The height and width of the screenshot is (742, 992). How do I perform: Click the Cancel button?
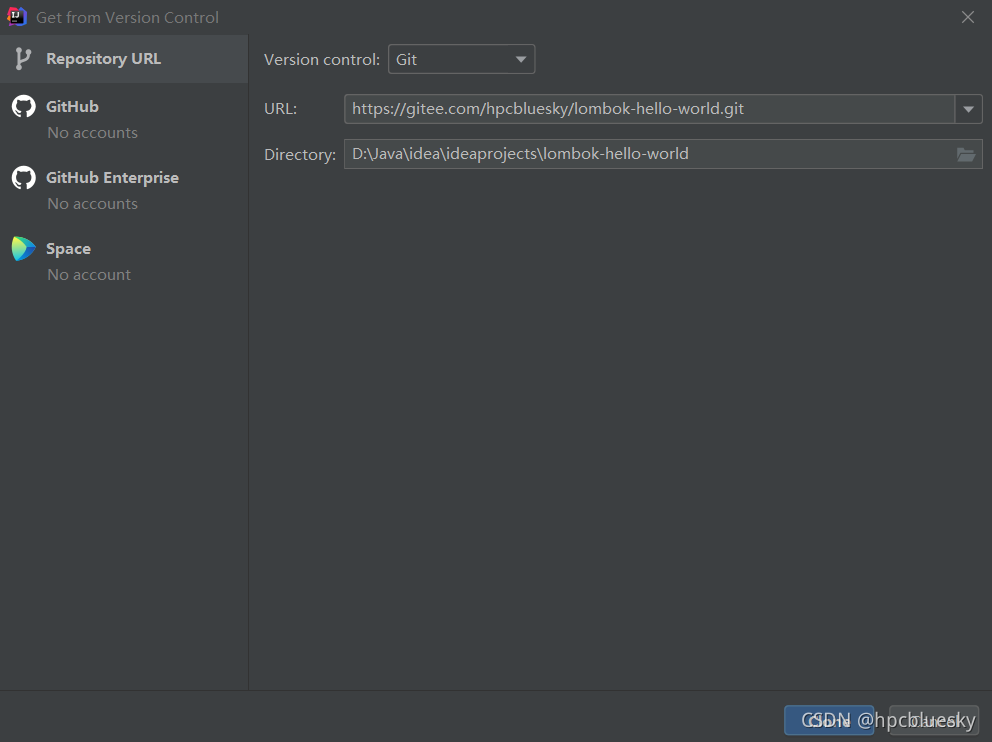coord(934,720)
